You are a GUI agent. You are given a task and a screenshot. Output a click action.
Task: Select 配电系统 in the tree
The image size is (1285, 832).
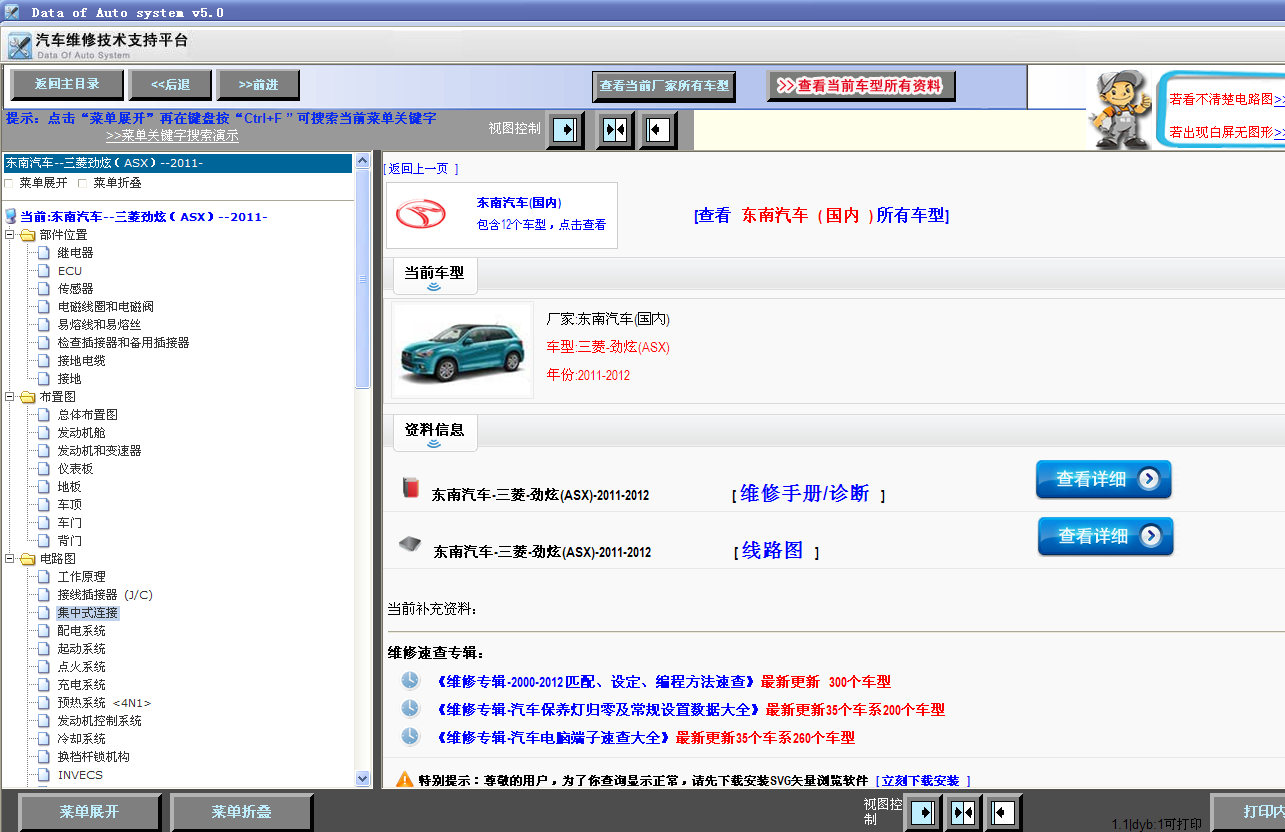[81, 631]
